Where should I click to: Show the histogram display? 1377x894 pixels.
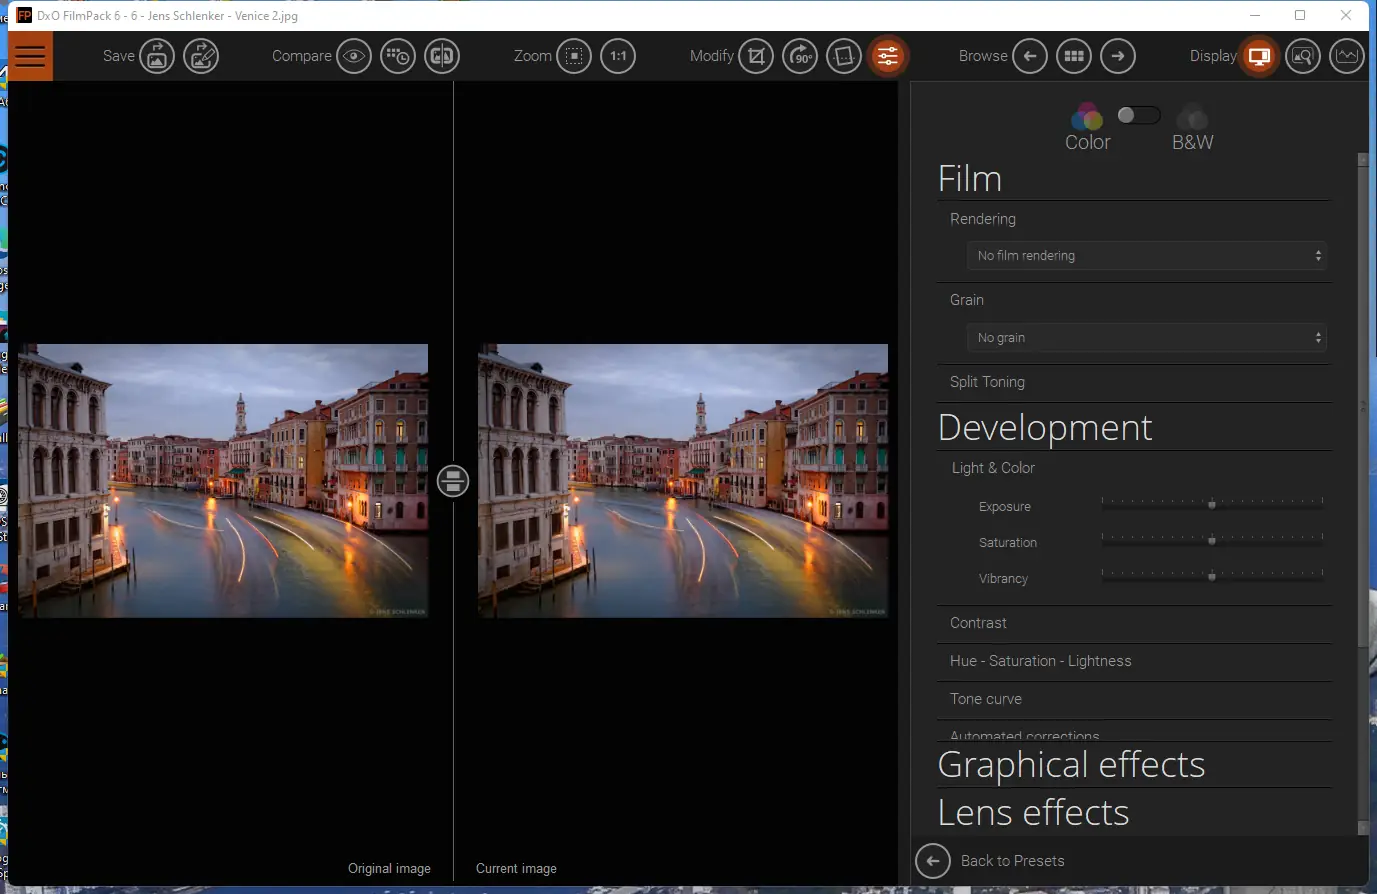1347,56
